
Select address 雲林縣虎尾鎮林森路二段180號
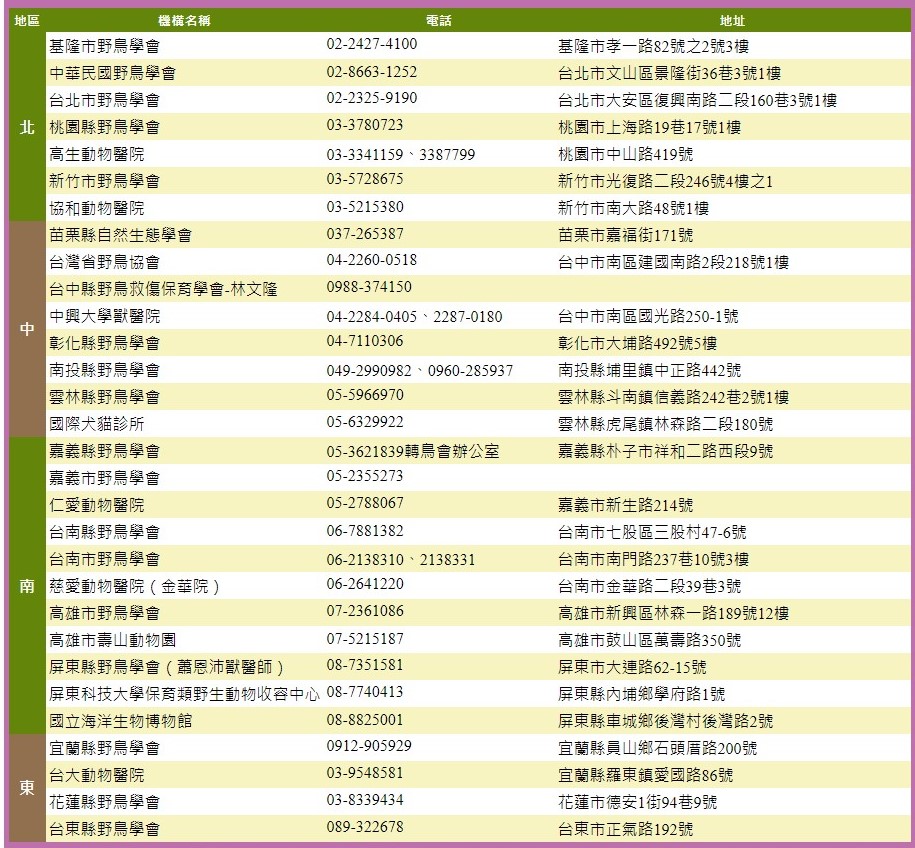pyautogui.click(x=666, y=424)
